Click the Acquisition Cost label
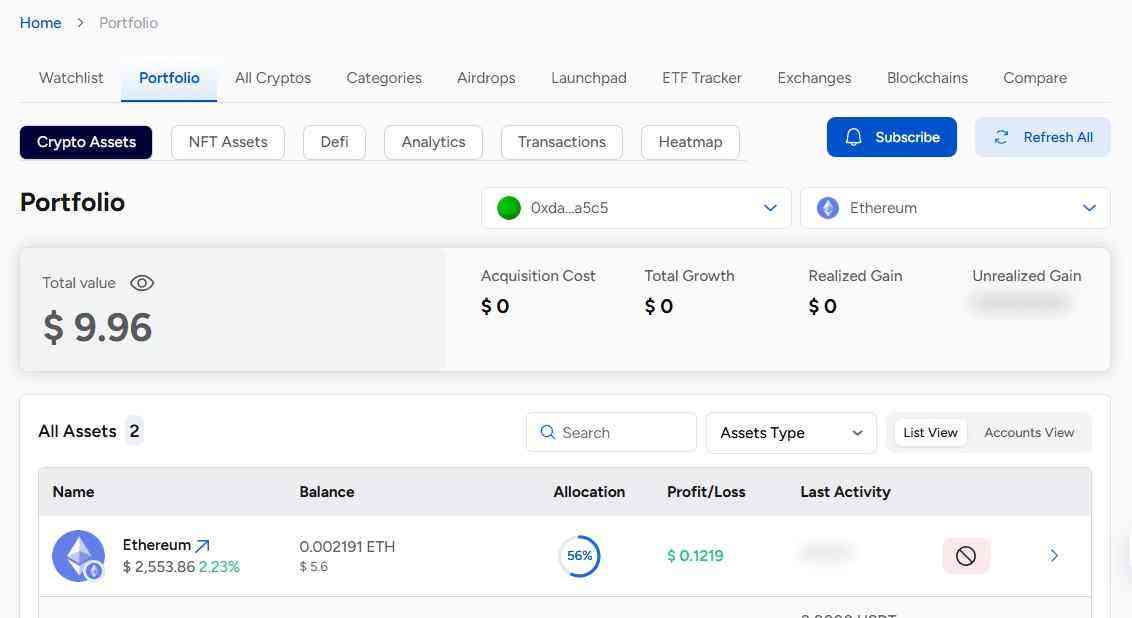The width and height of the screenshot is (1132, 618). point(538,276)
